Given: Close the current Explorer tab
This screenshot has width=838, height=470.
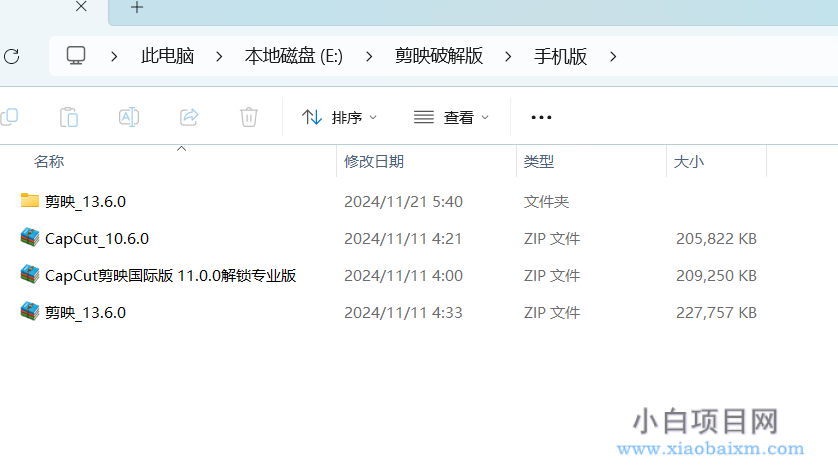Looking at the screenshot, I should [x=81, y=6].
